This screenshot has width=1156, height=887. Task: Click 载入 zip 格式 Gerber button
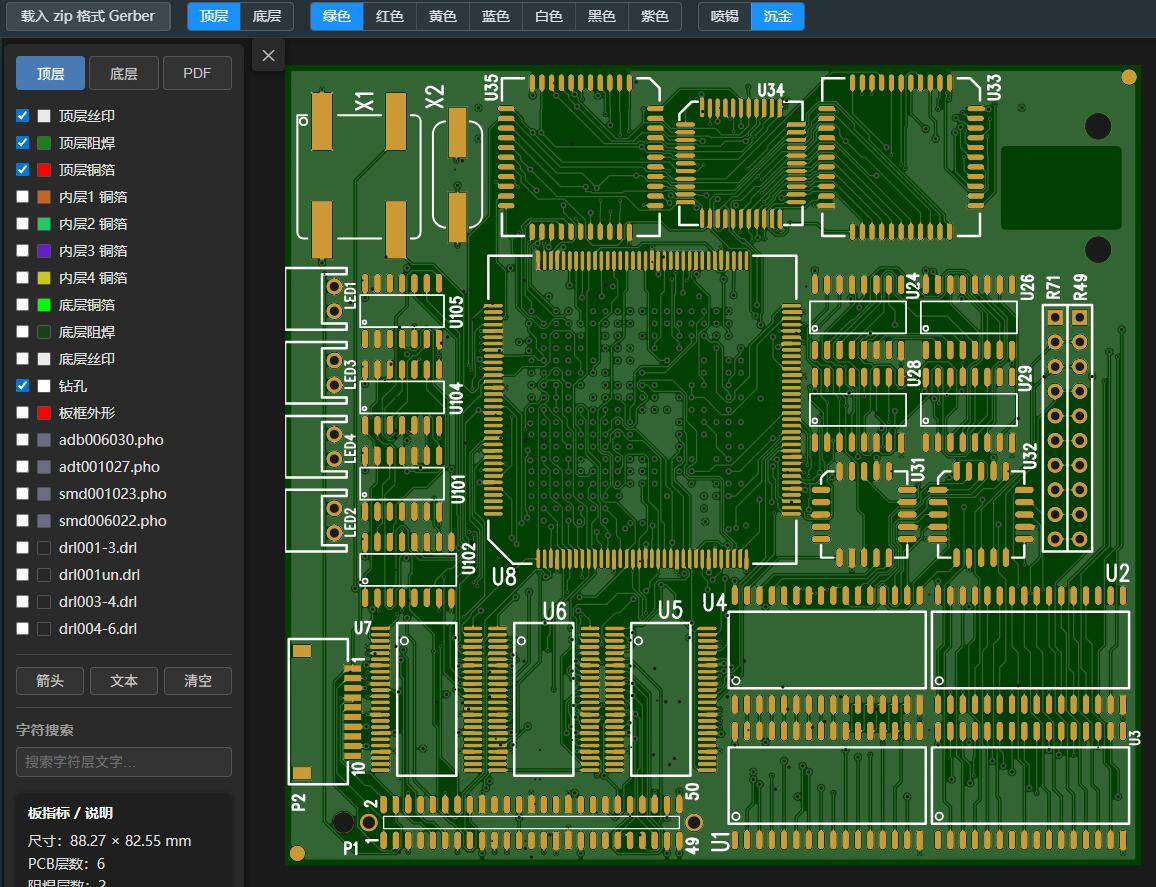(88, 16)
